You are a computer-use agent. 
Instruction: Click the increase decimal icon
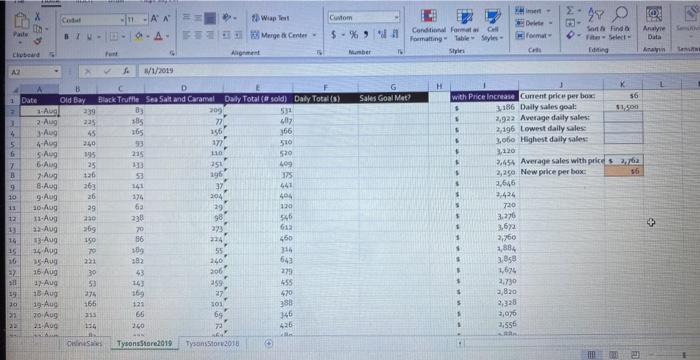tap(383, 35)
